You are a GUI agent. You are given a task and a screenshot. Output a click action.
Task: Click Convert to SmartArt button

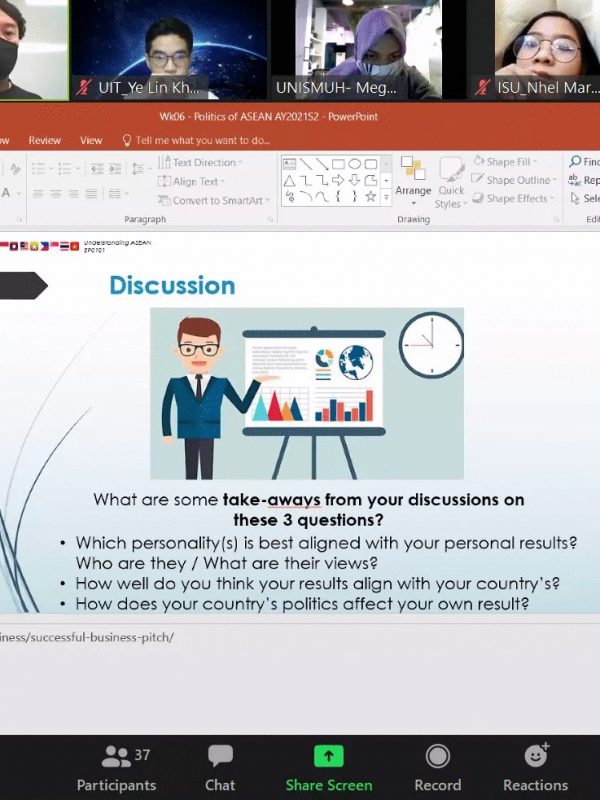(x=216, y=200)
